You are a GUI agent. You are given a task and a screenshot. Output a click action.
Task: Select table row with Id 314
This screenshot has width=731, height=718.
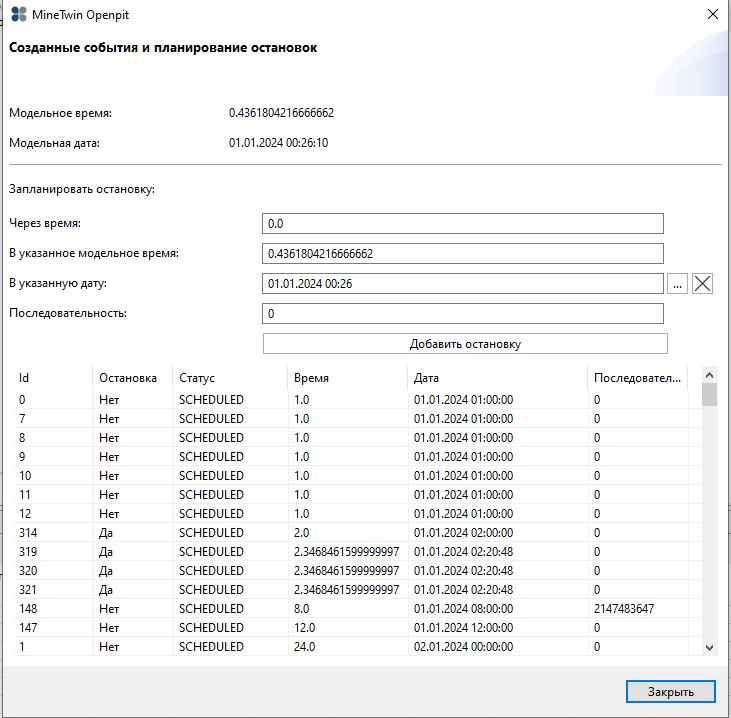357,532
